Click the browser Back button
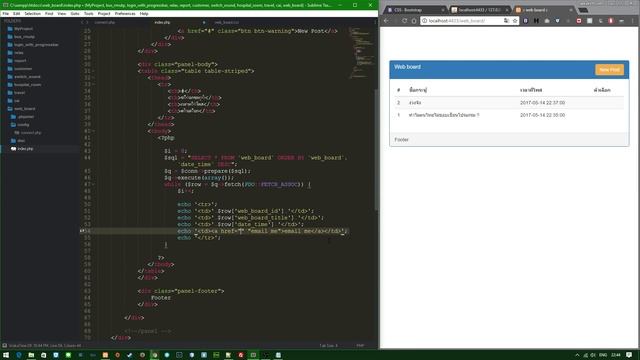This screenshot has height=360, width=640. (386, 20)
